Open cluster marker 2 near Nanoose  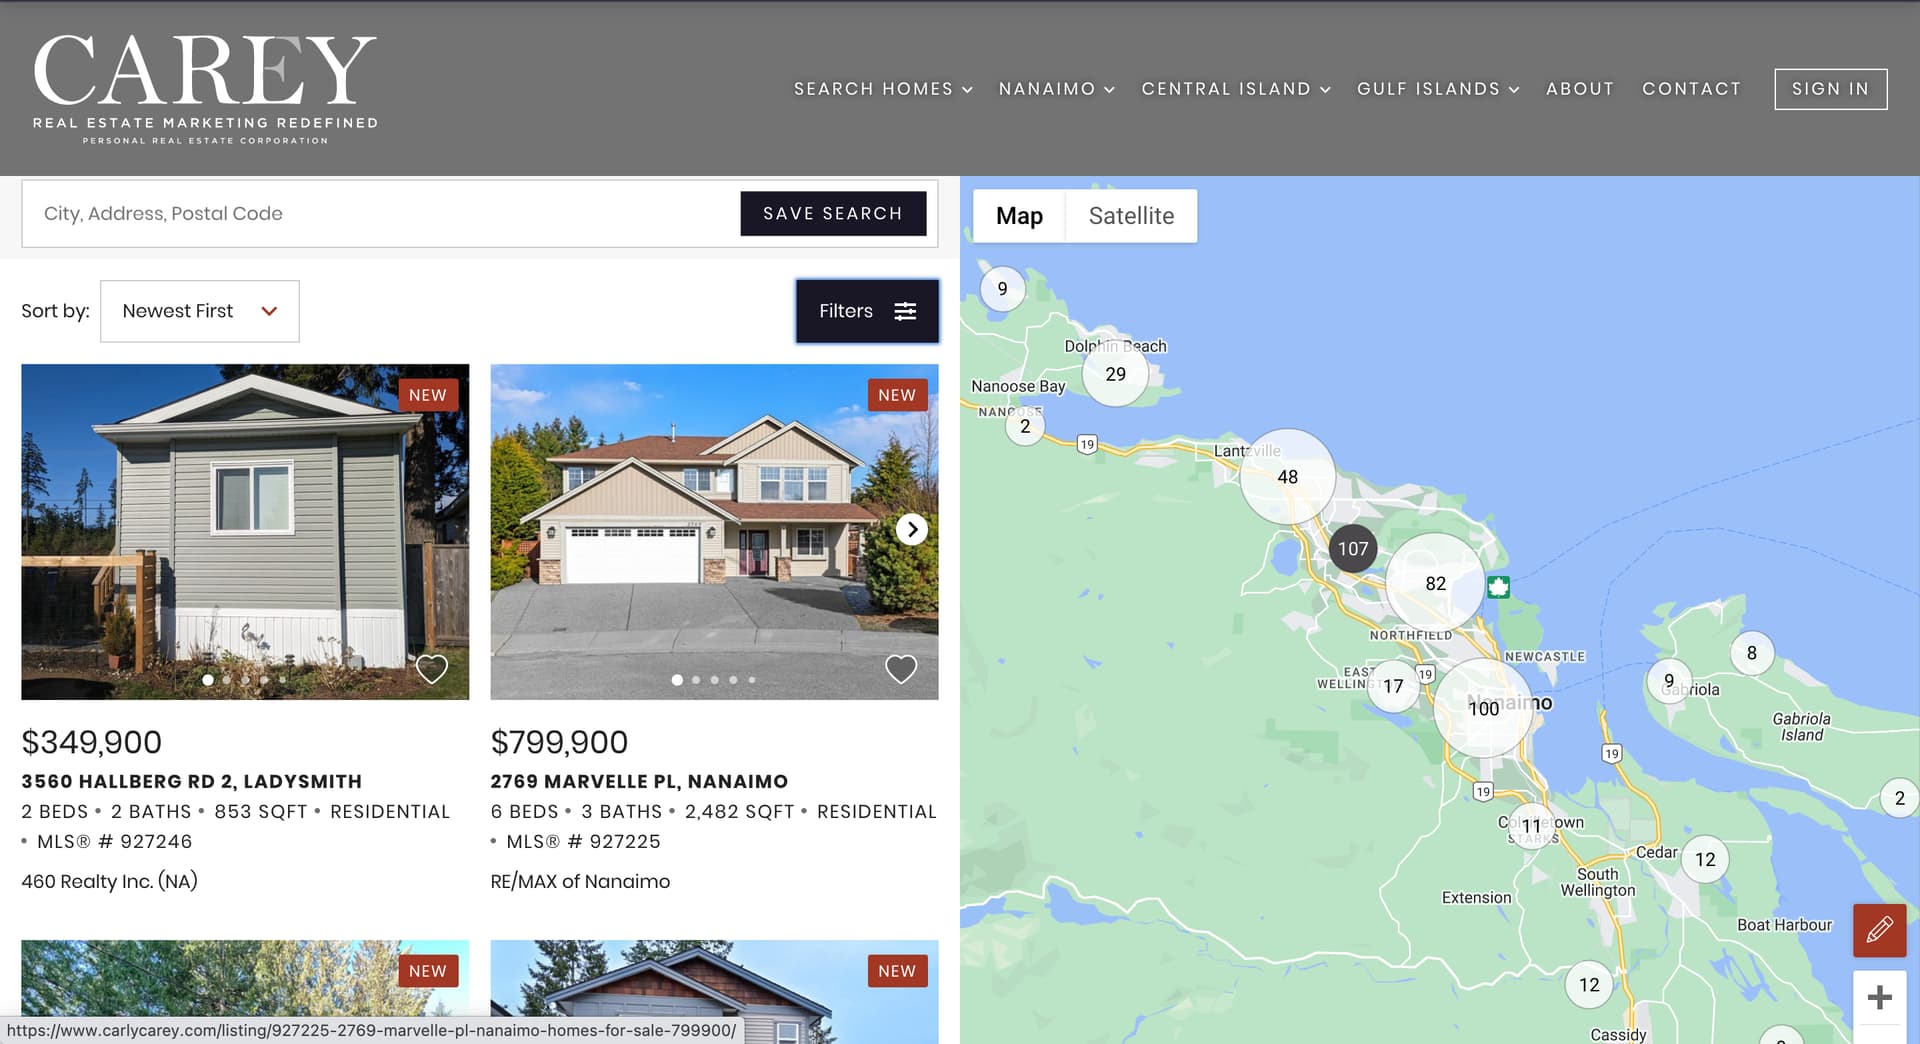pos(1025,426)
